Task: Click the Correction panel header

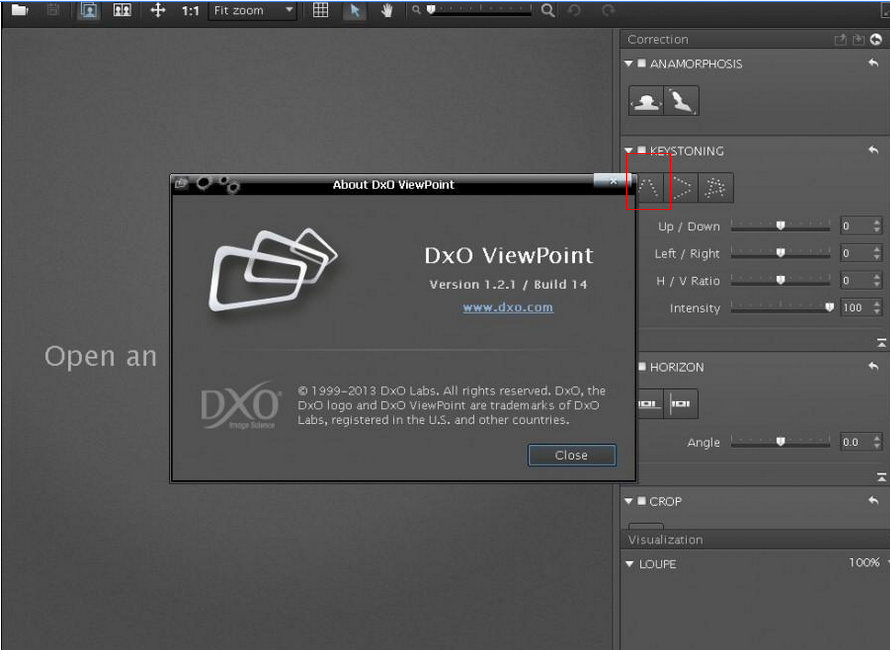Action: point(755,39)
